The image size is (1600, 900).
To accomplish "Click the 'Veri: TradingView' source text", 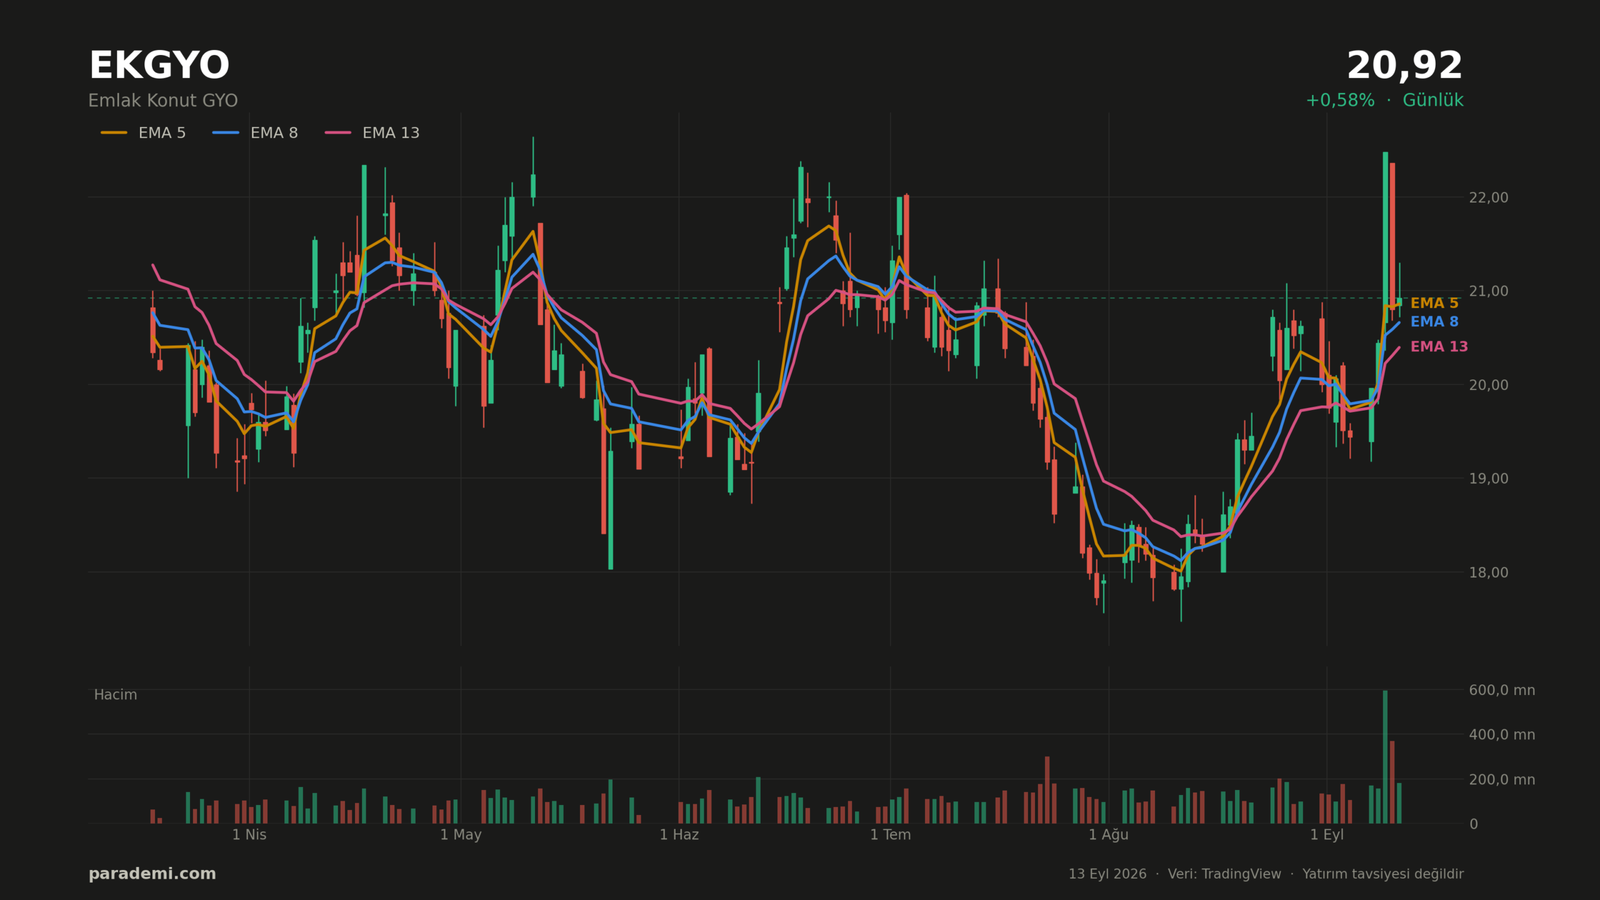I will point(1224,874).
